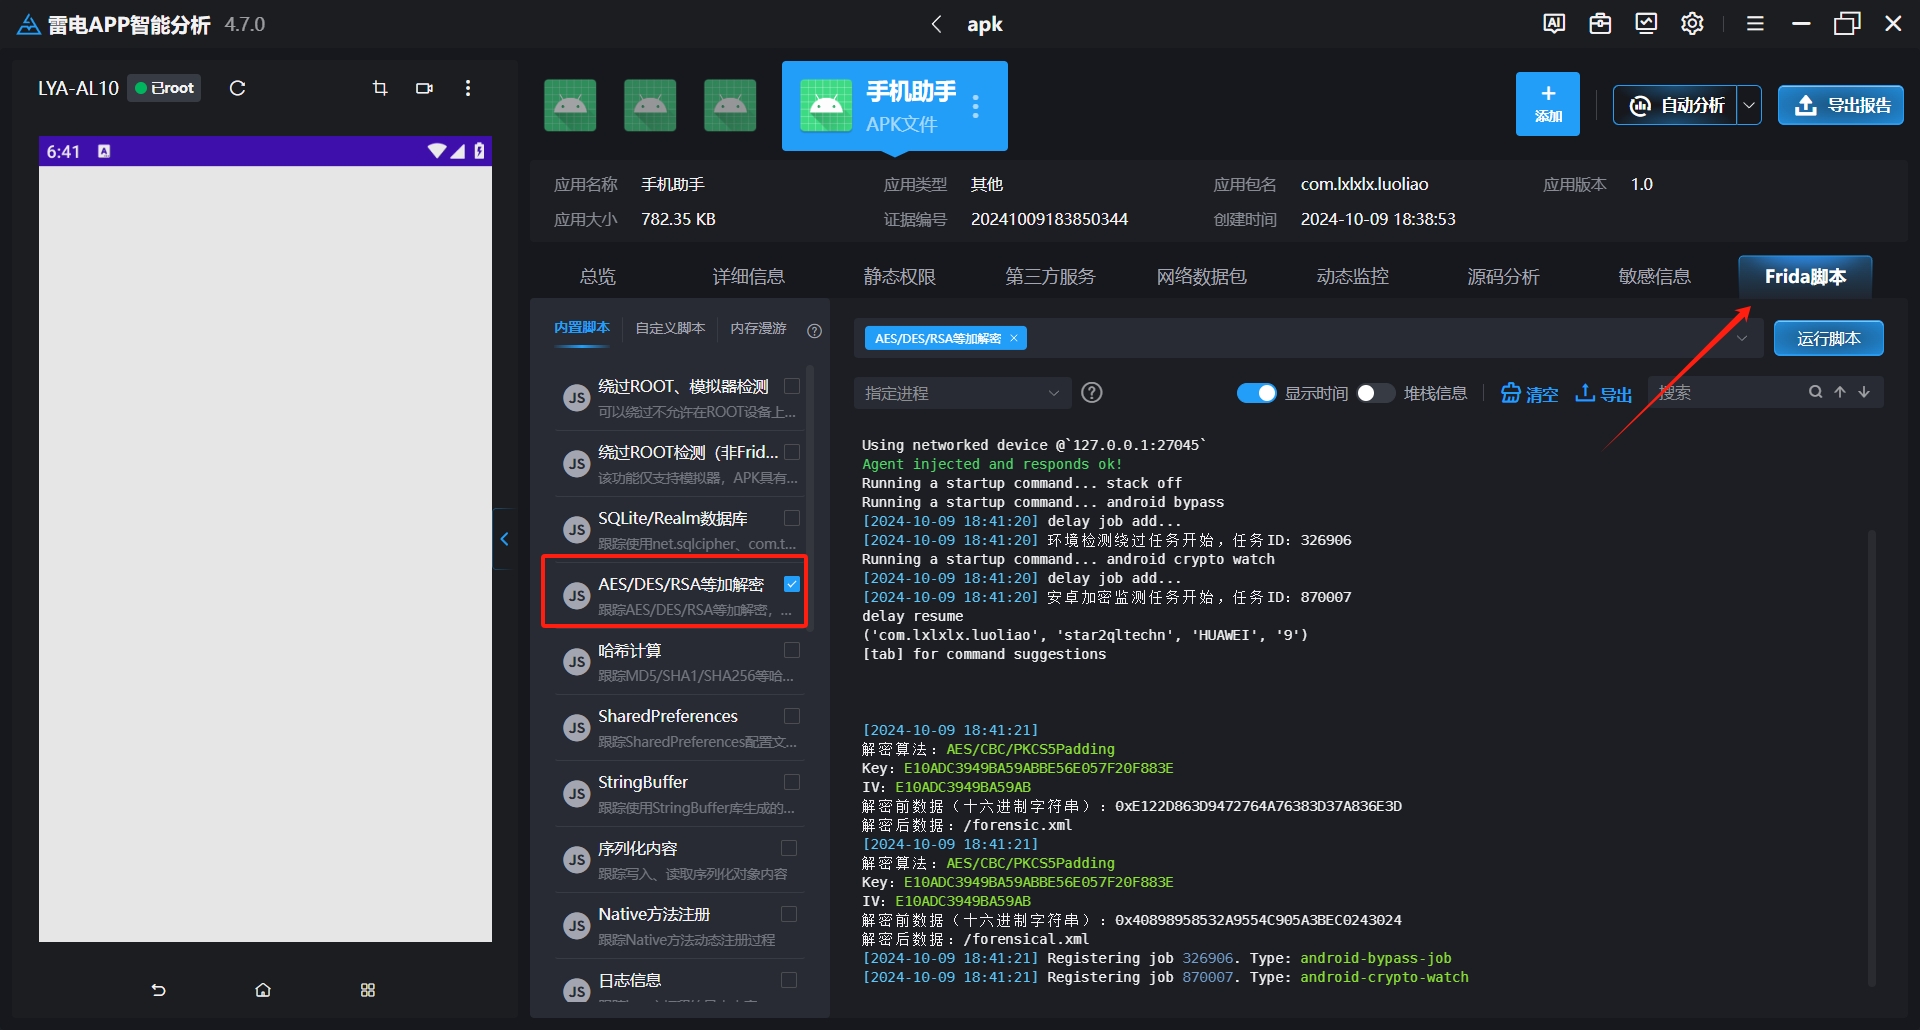Check the SharedPreferences script
This screenshot has width=1920, height=1030.
[792, 716]
